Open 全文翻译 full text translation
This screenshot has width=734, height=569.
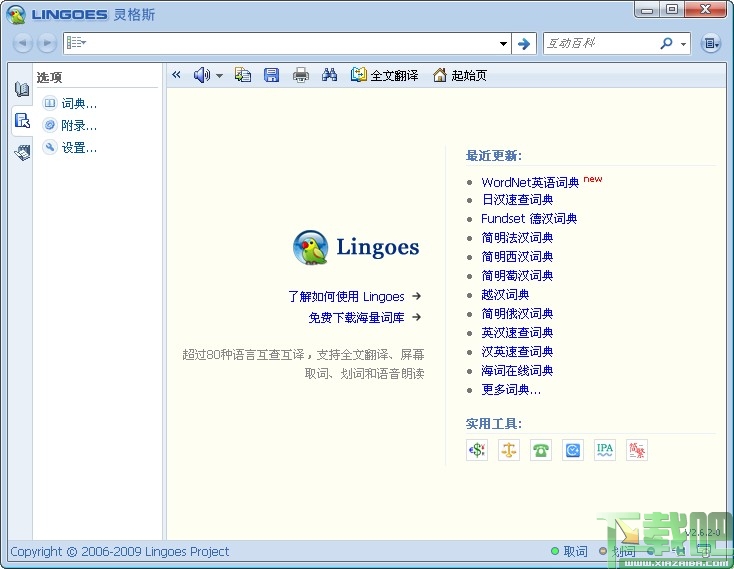pyautogui.click(x=384, y=75)
